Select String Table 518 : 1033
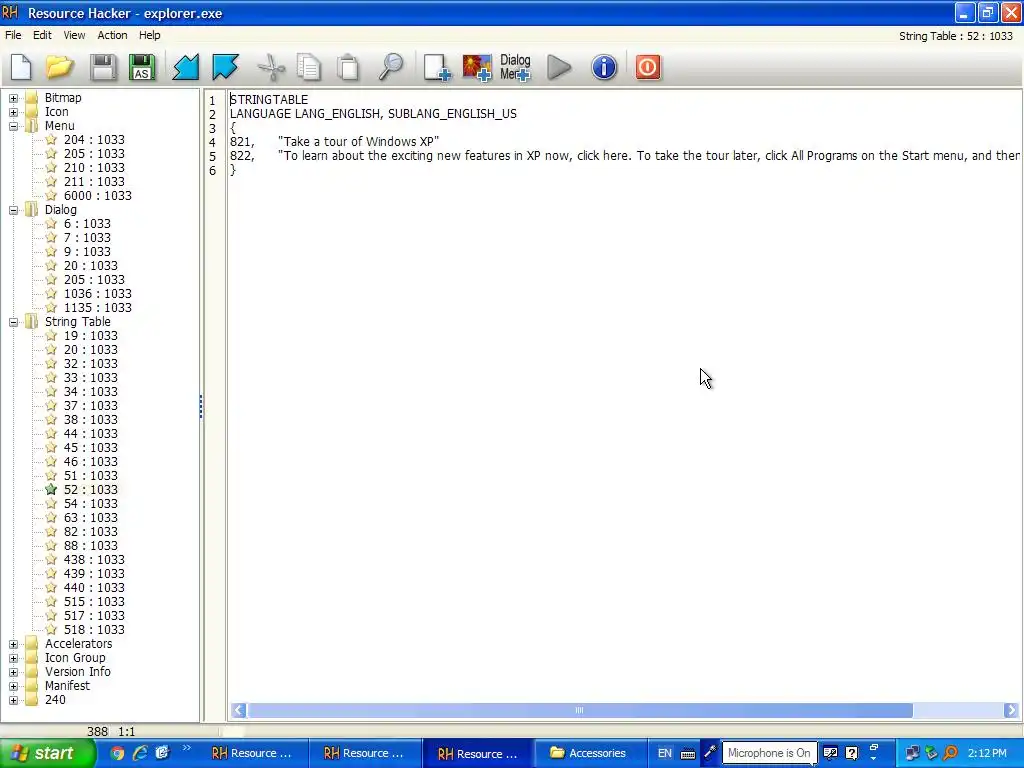Viewport: 1024px width, 768px height. [94, 630]
